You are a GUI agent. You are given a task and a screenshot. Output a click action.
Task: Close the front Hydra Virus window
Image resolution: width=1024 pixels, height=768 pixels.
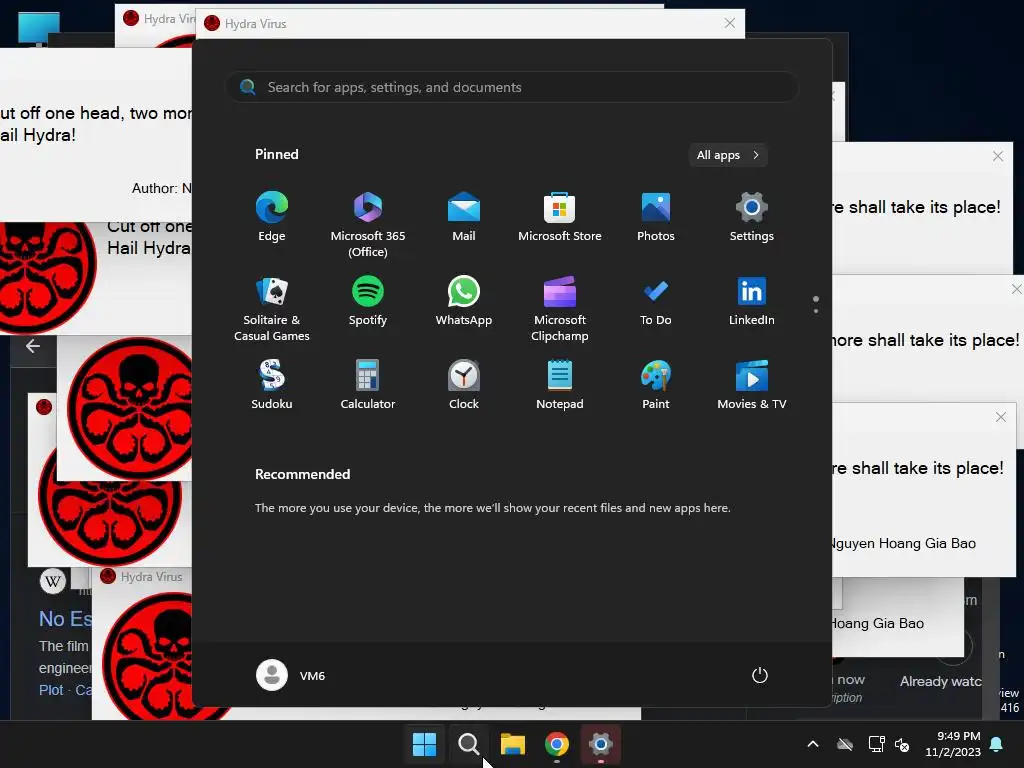coord(729,24)
